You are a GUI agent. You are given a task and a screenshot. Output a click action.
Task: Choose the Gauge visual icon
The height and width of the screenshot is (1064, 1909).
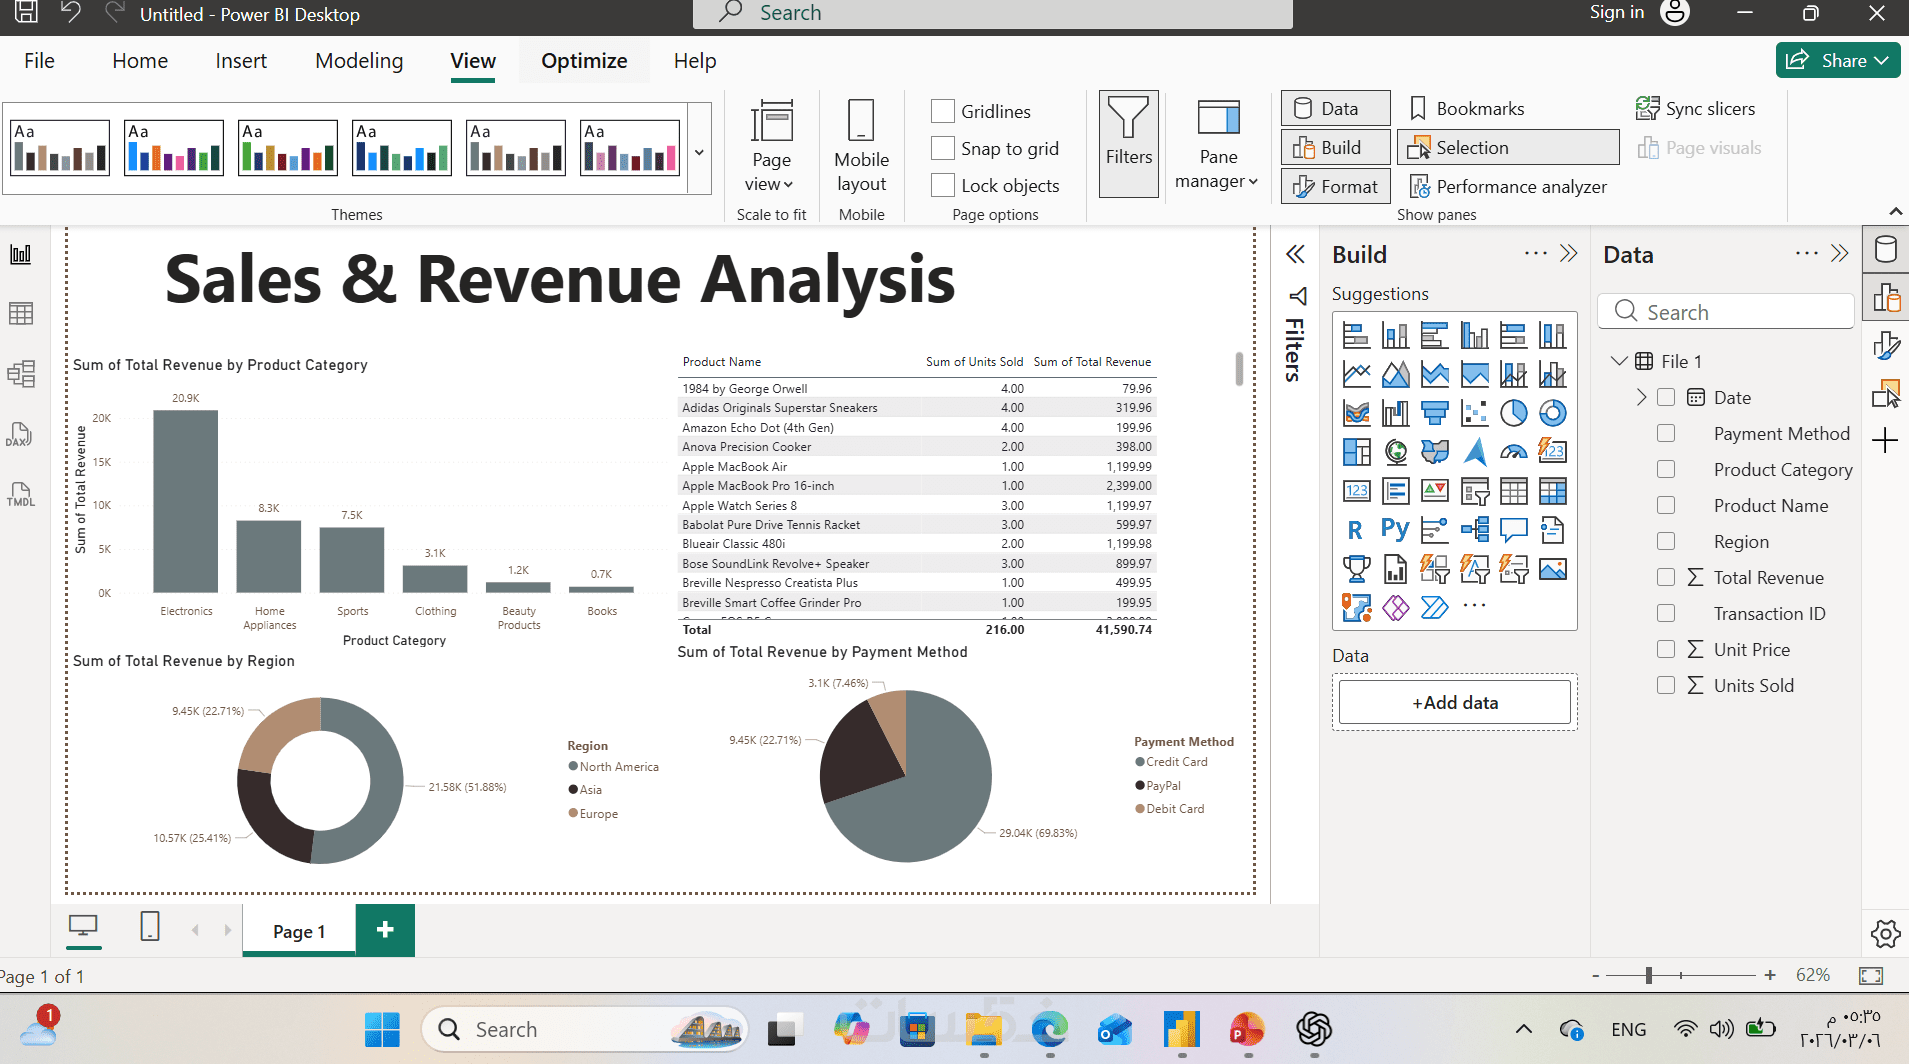(1514, 452)
